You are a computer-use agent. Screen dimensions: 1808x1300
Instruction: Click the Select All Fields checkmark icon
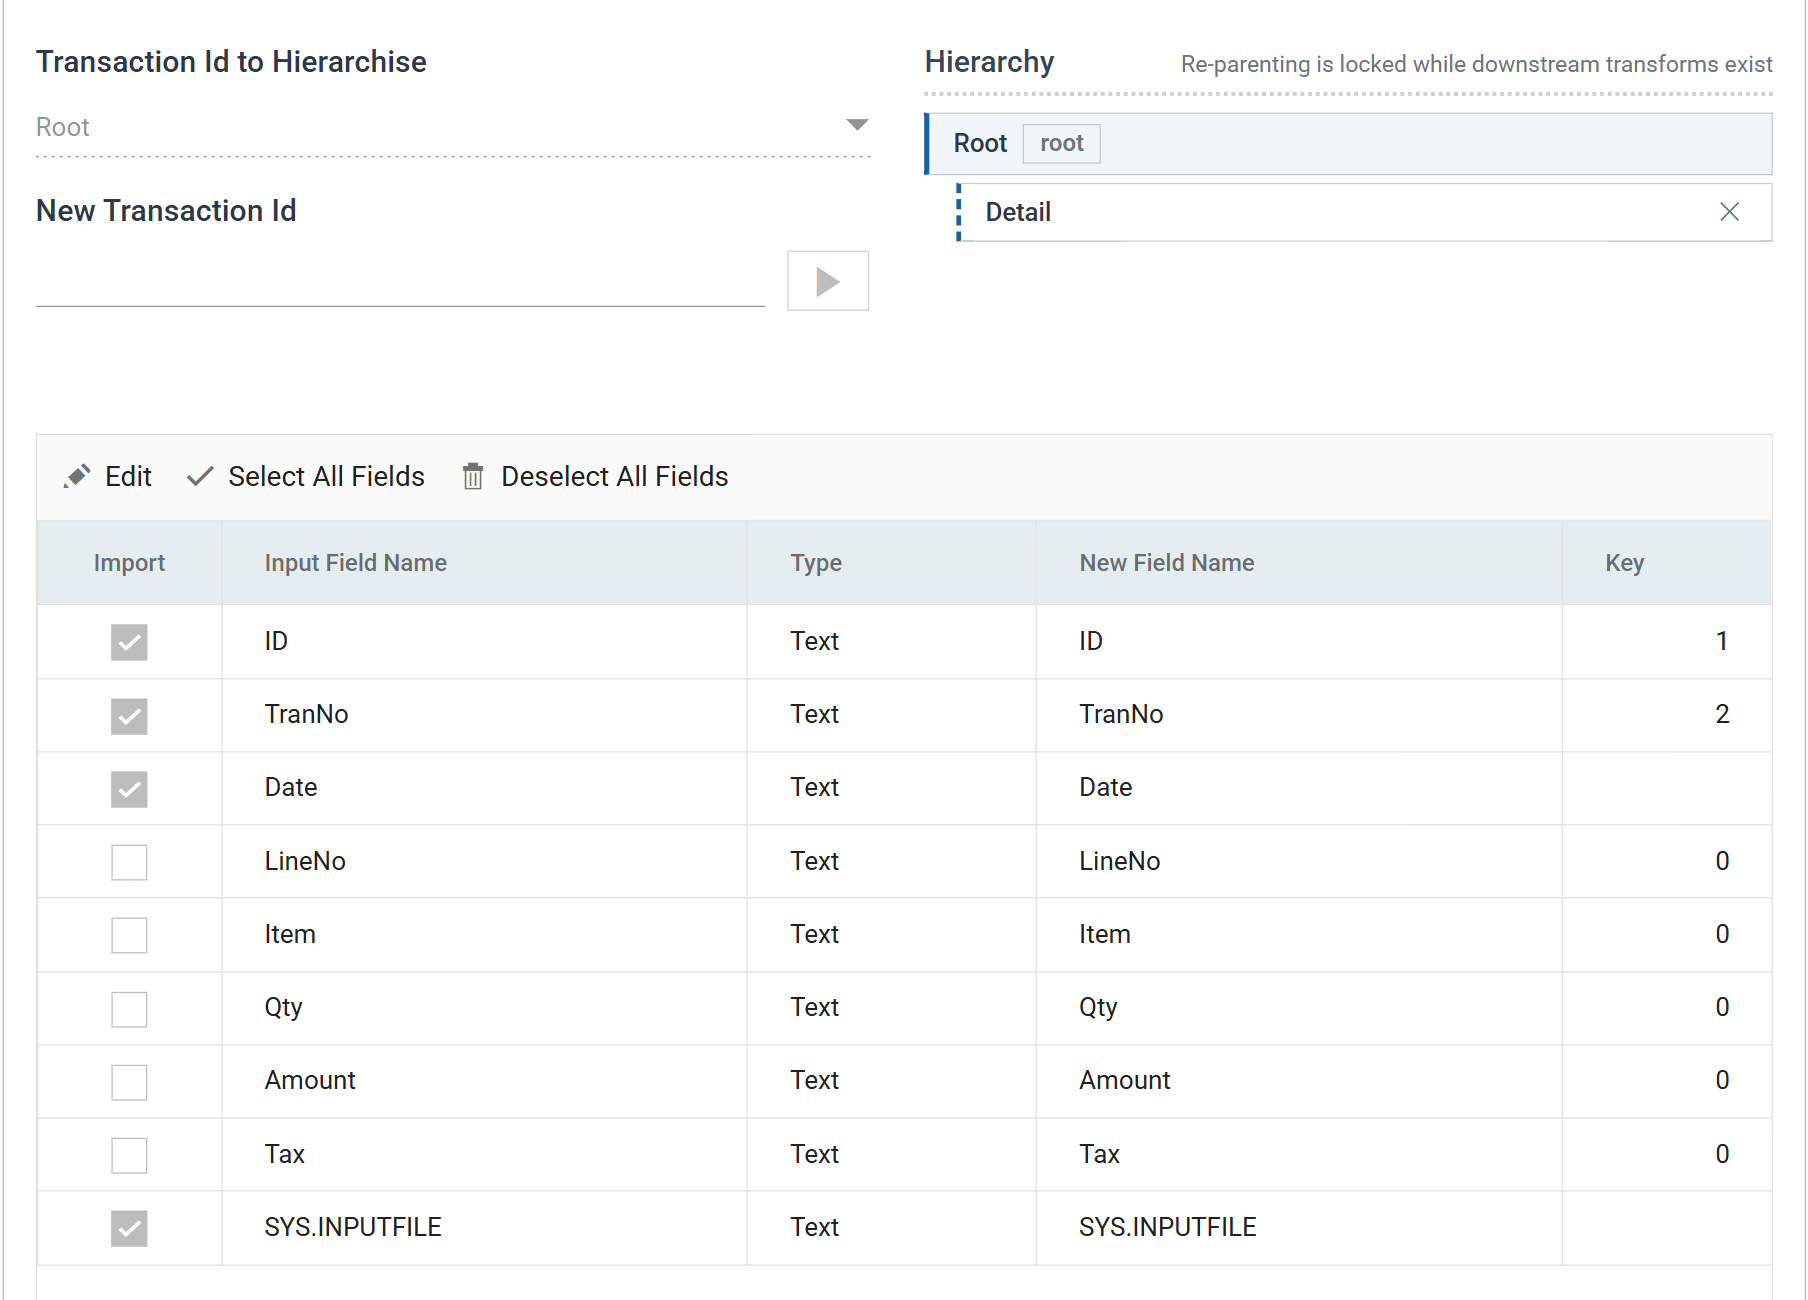200,476
